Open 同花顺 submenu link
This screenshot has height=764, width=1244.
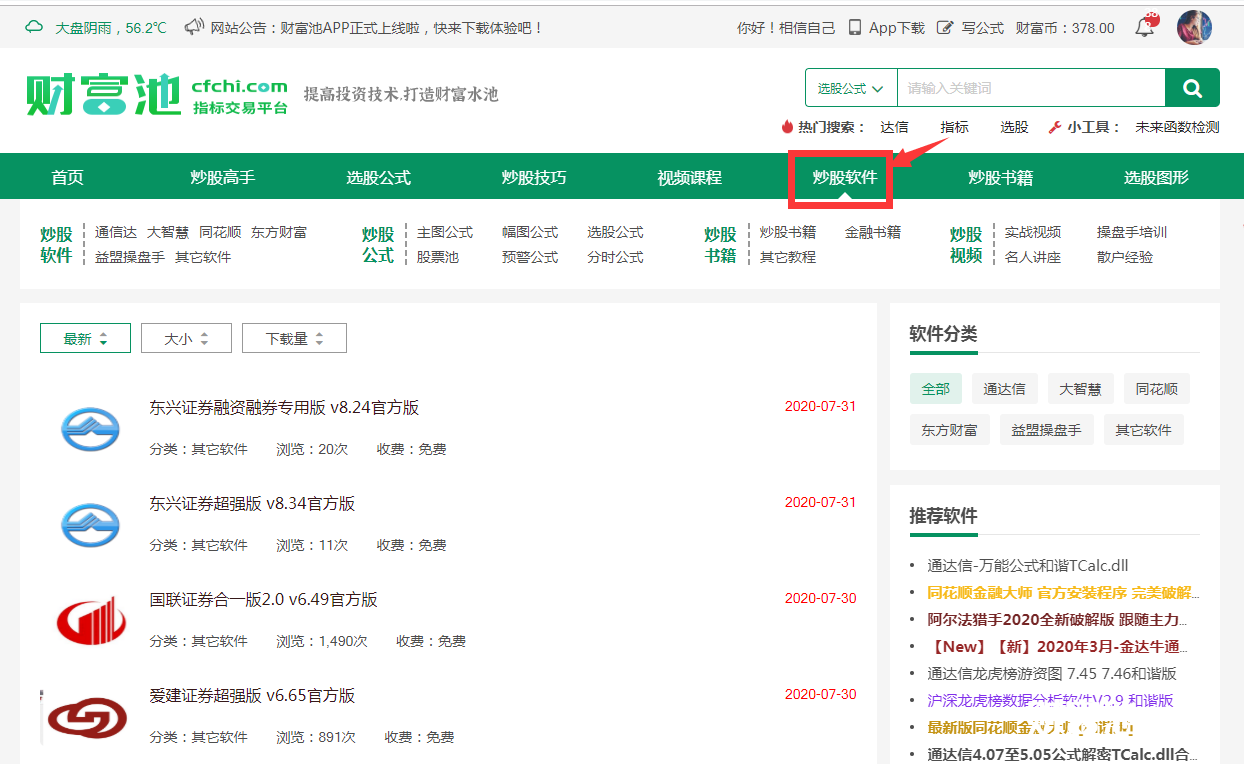[220, 232]
